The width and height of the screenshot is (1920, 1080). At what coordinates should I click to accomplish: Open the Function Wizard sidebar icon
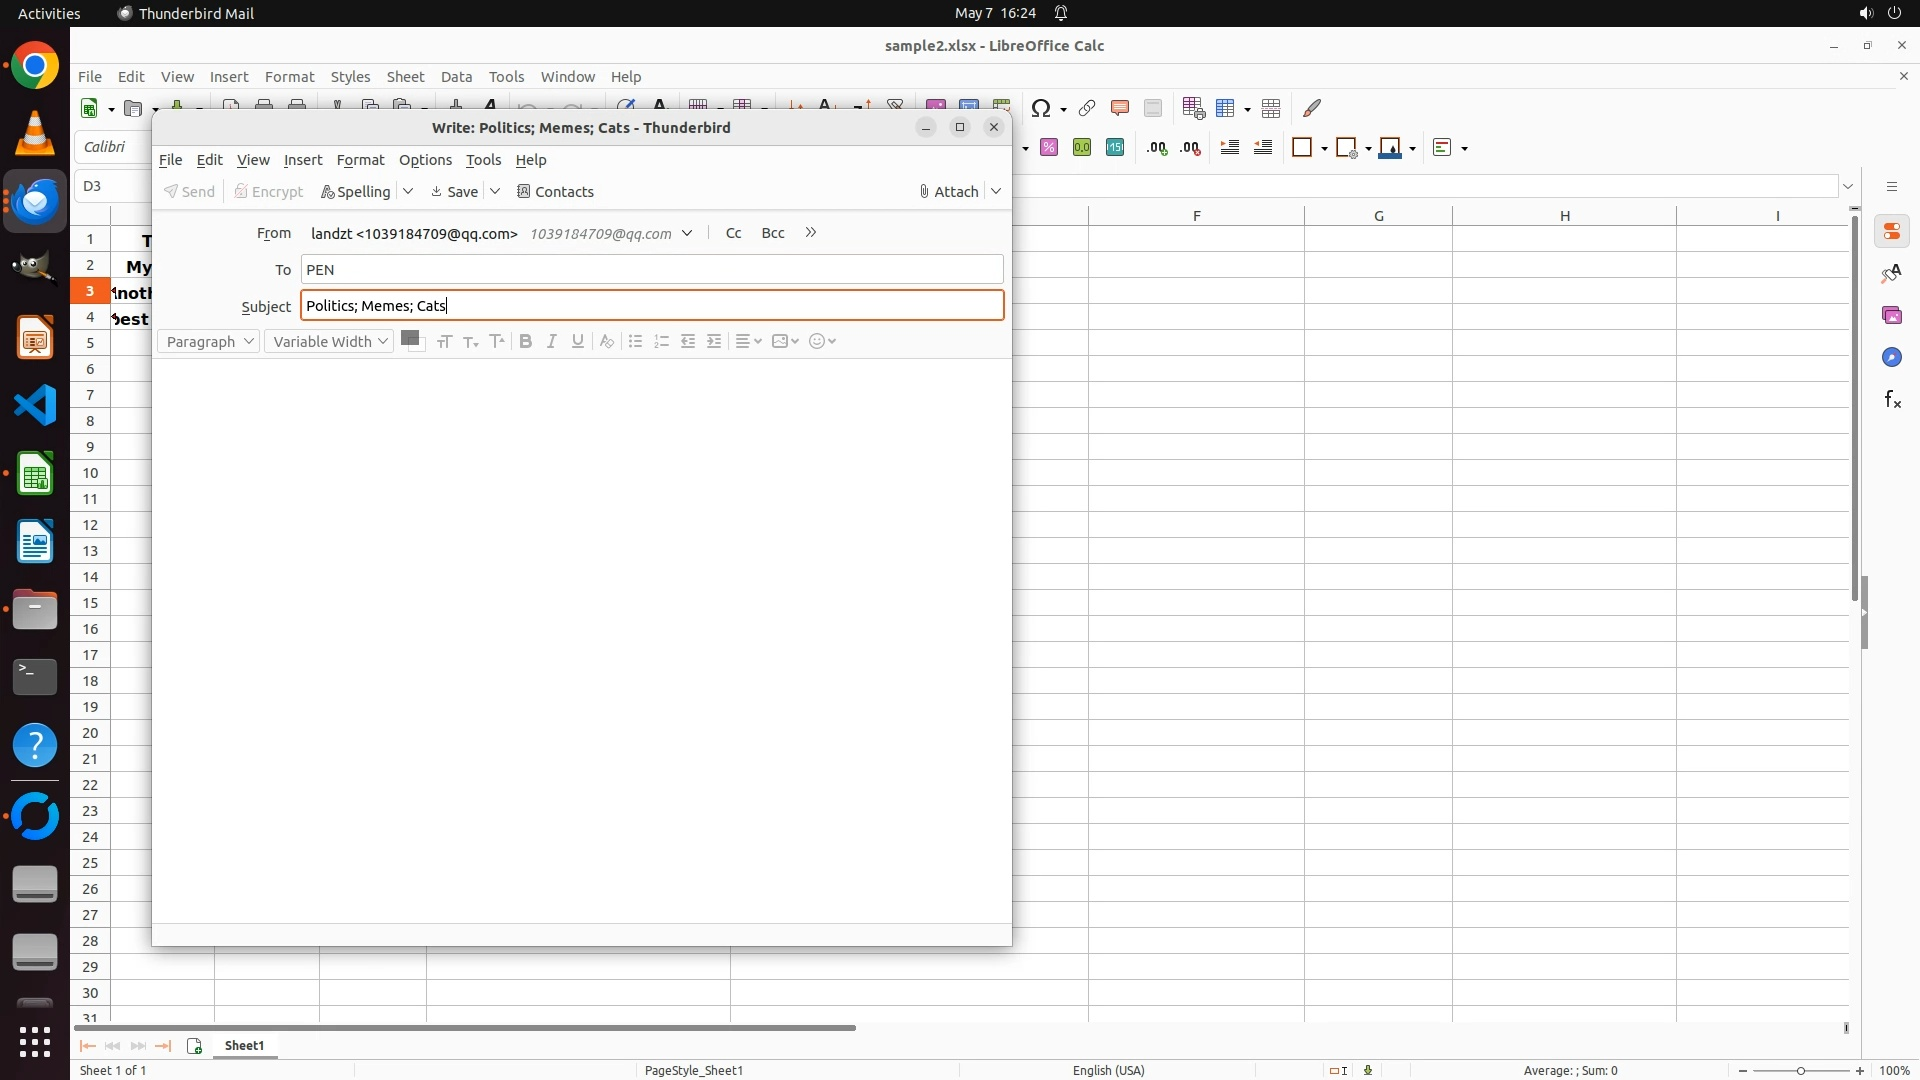tap(1891, 400)
